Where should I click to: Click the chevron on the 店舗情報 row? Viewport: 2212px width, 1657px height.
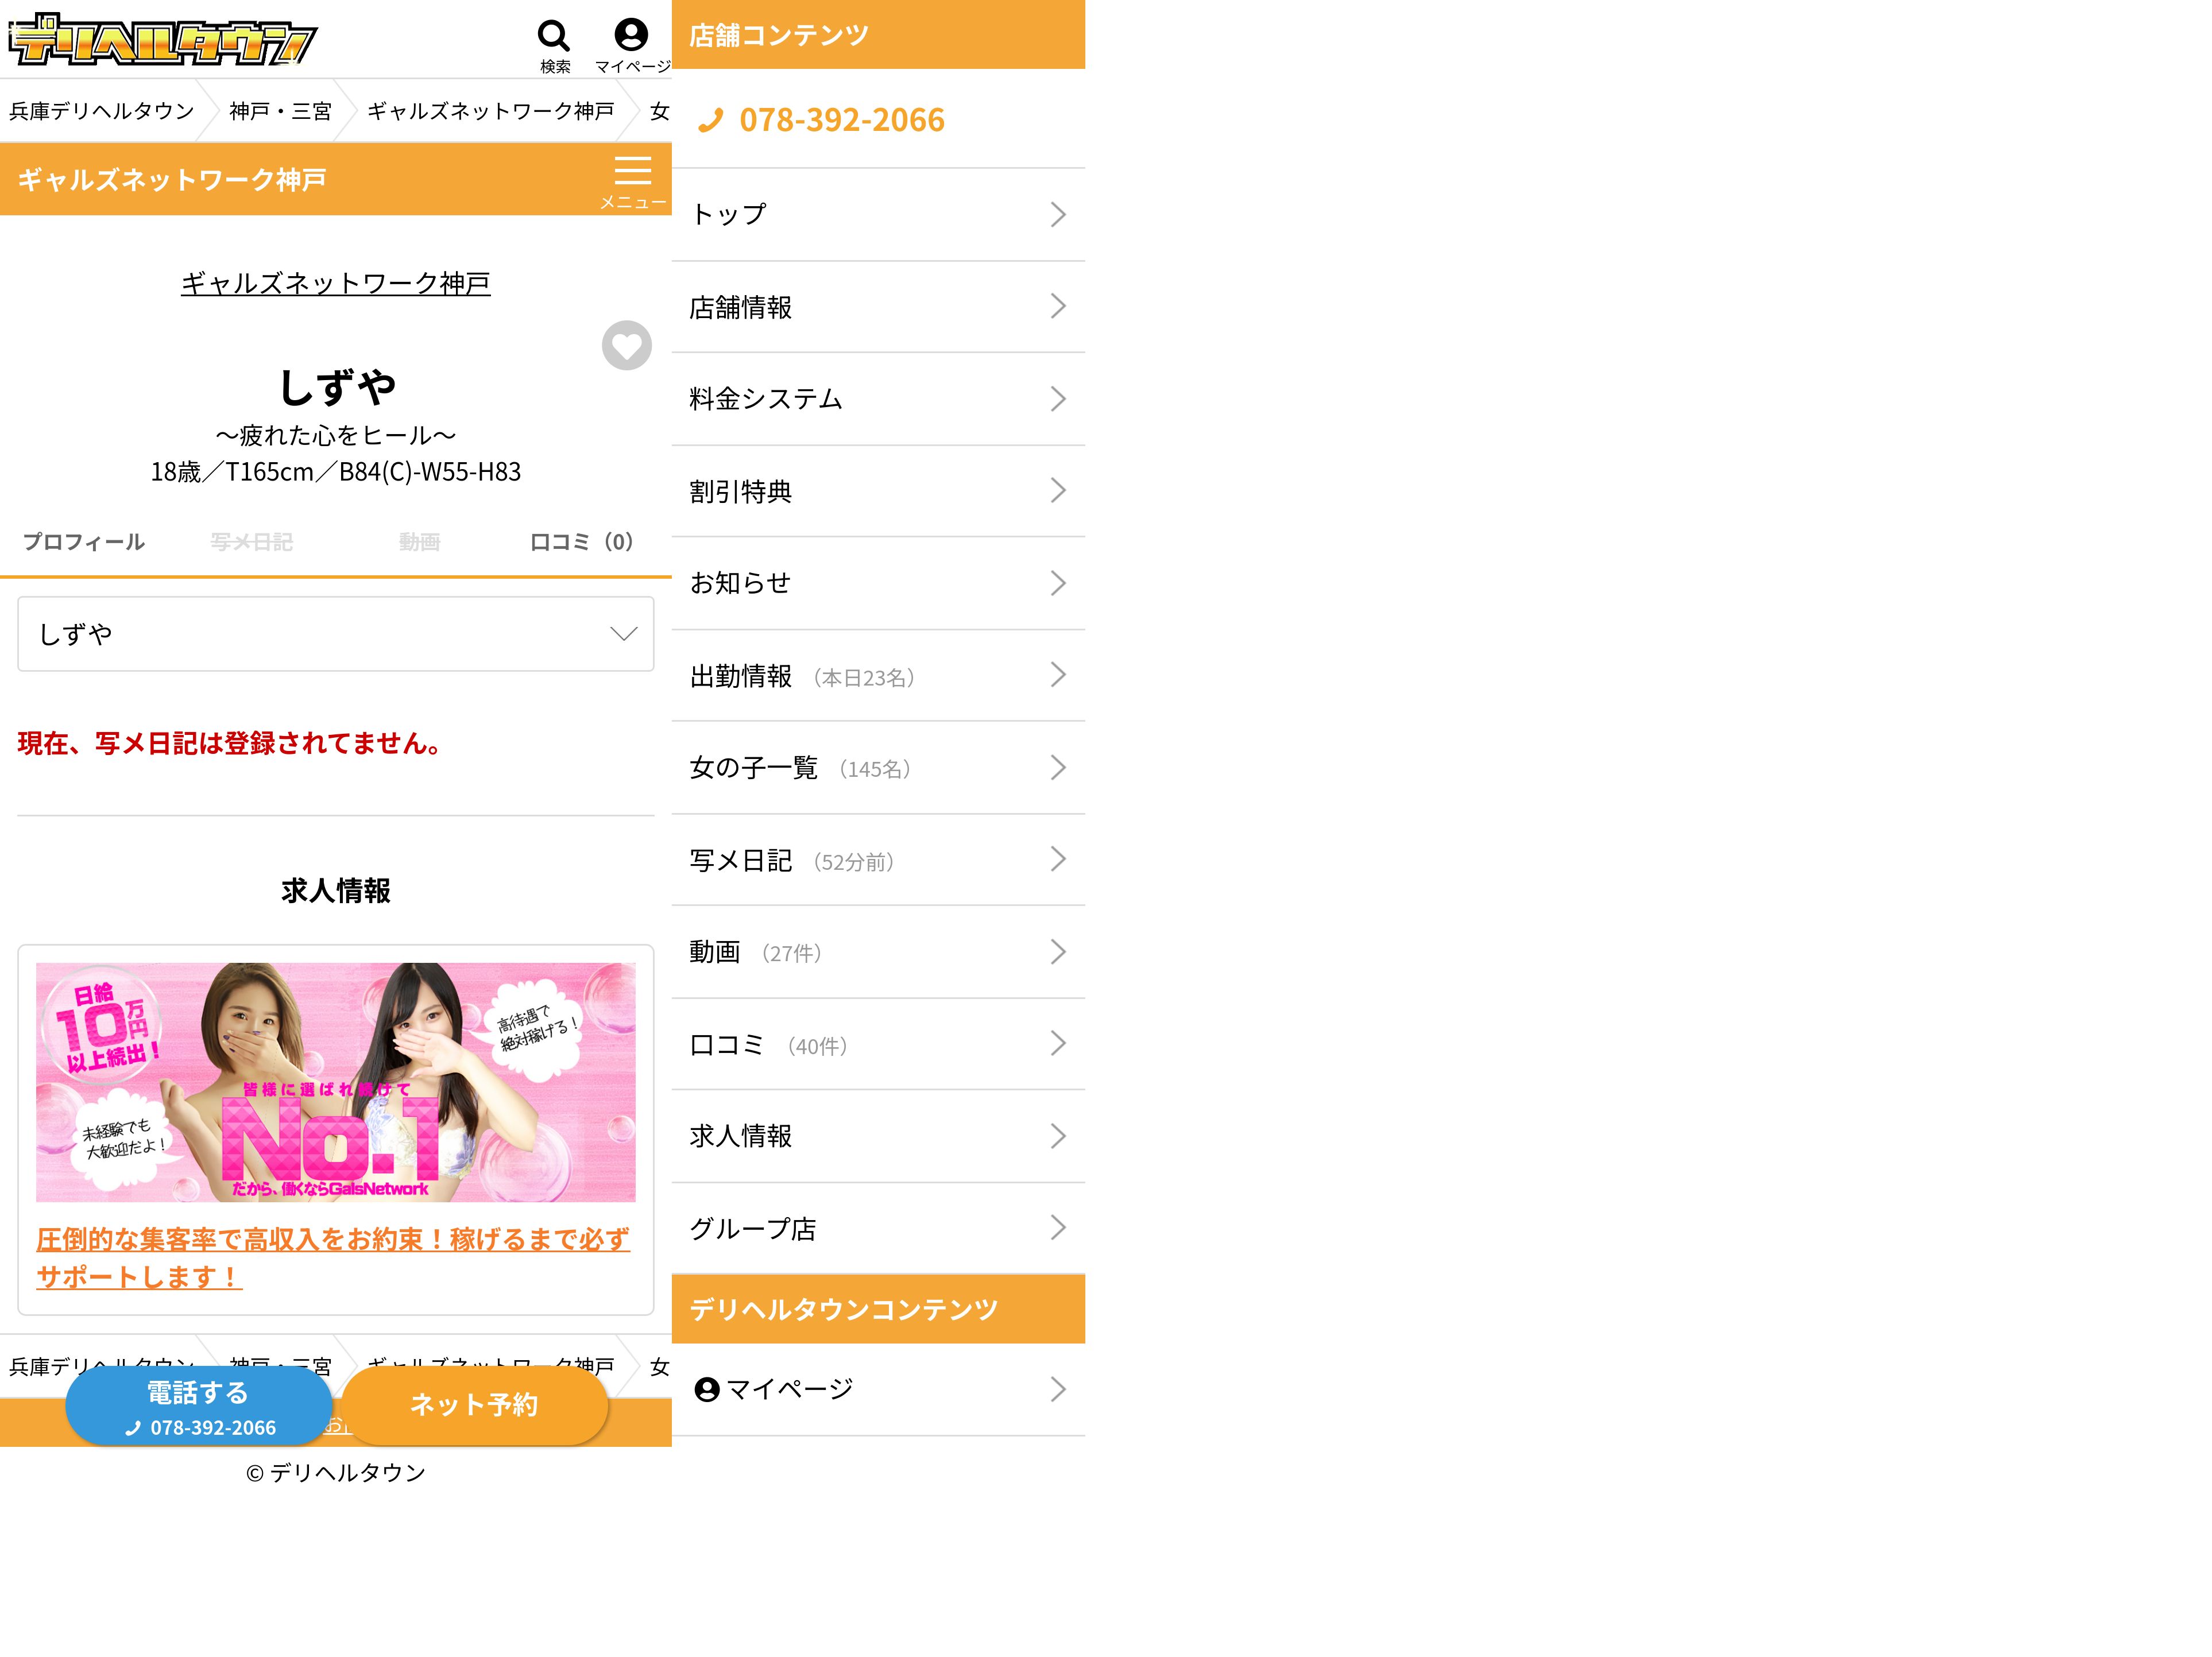pyautogui.click(x=1058, y=306)
